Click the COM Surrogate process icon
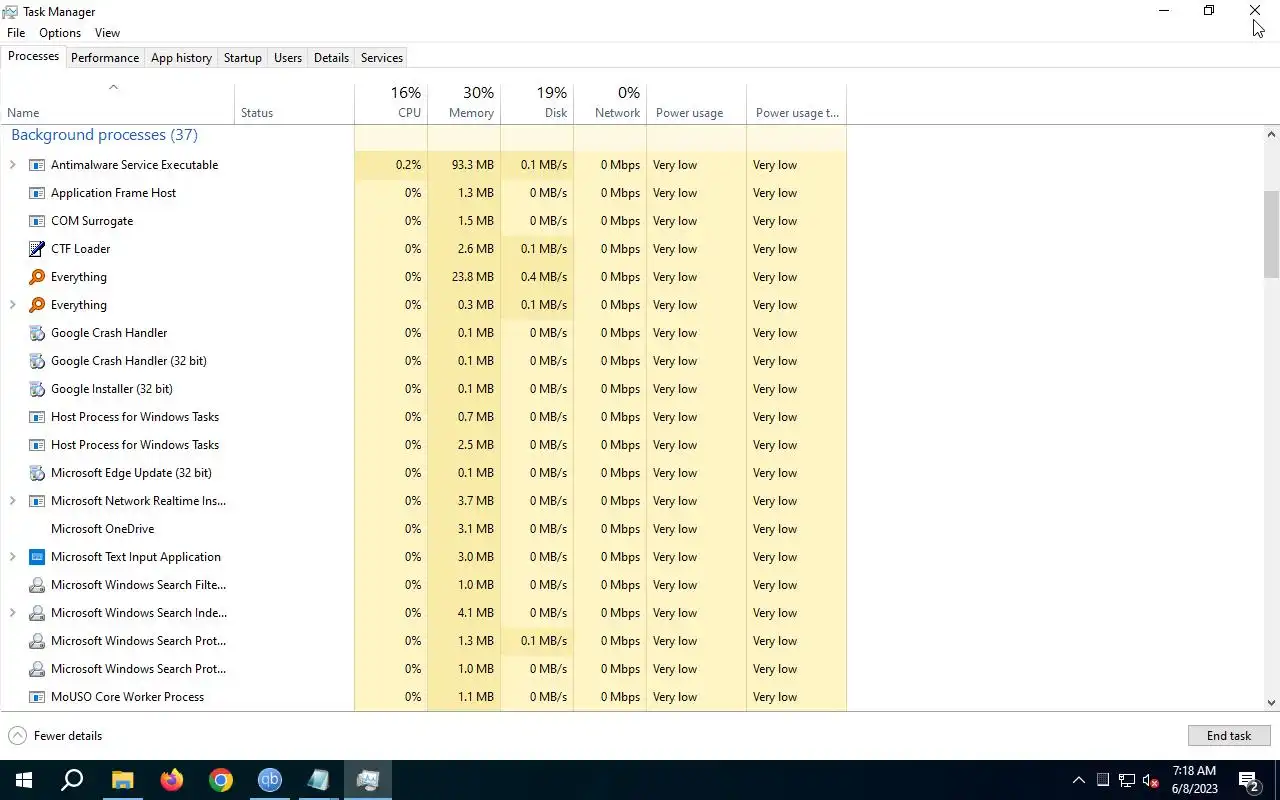Viewport: 1280px width, 800px height. click(37, 221)
